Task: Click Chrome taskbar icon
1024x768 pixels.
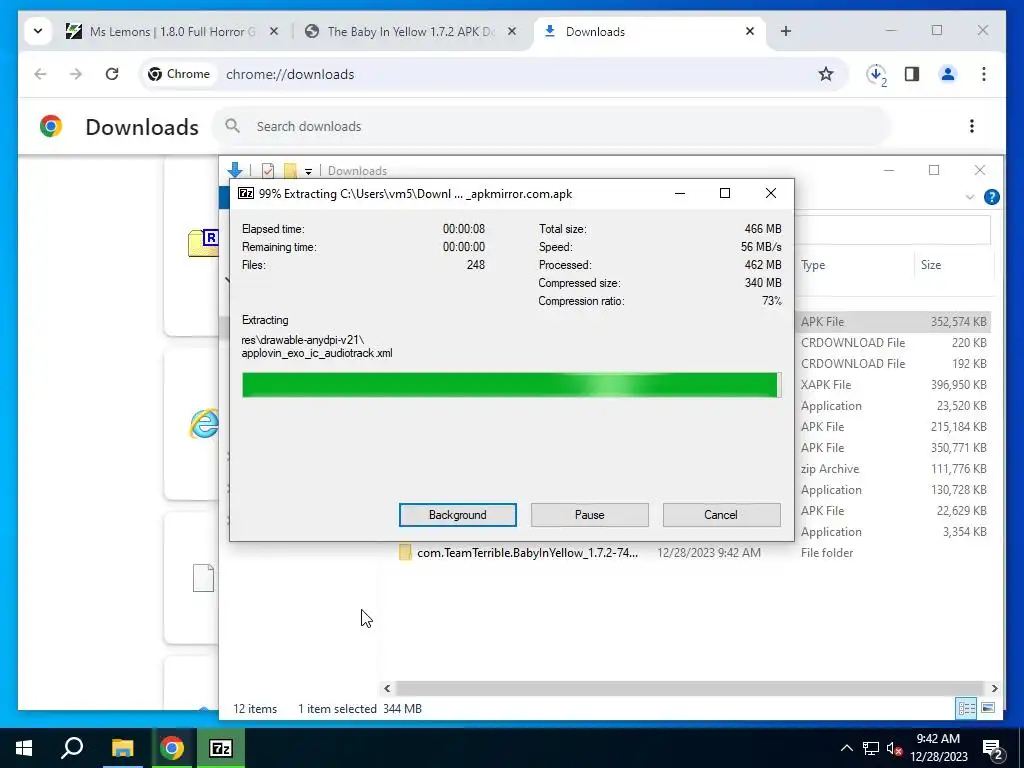Action: click(x=172, y=748)
